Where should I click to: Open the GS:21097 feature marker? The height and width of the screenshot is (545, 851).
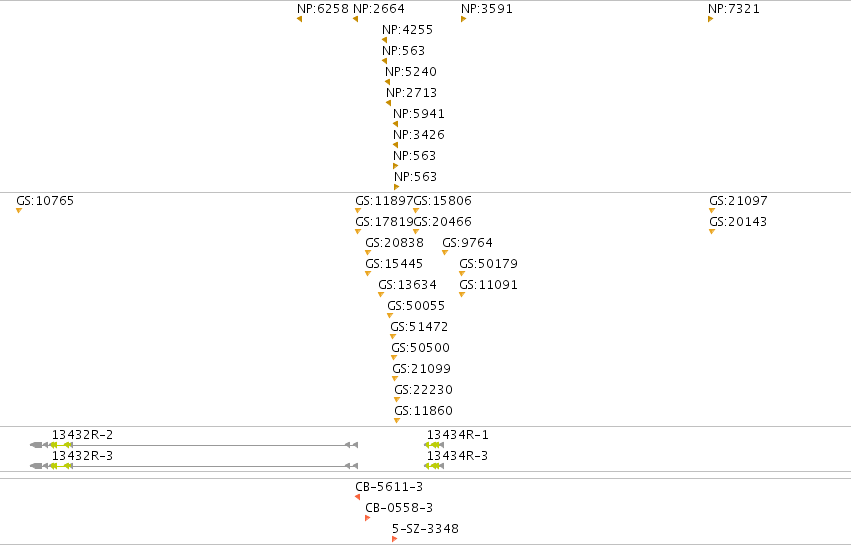[x=712, y=211]
